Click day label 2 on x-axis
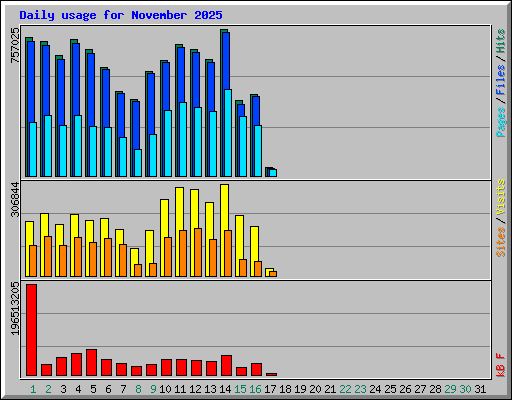The image size is (512, 400). [x=48, y=389]
